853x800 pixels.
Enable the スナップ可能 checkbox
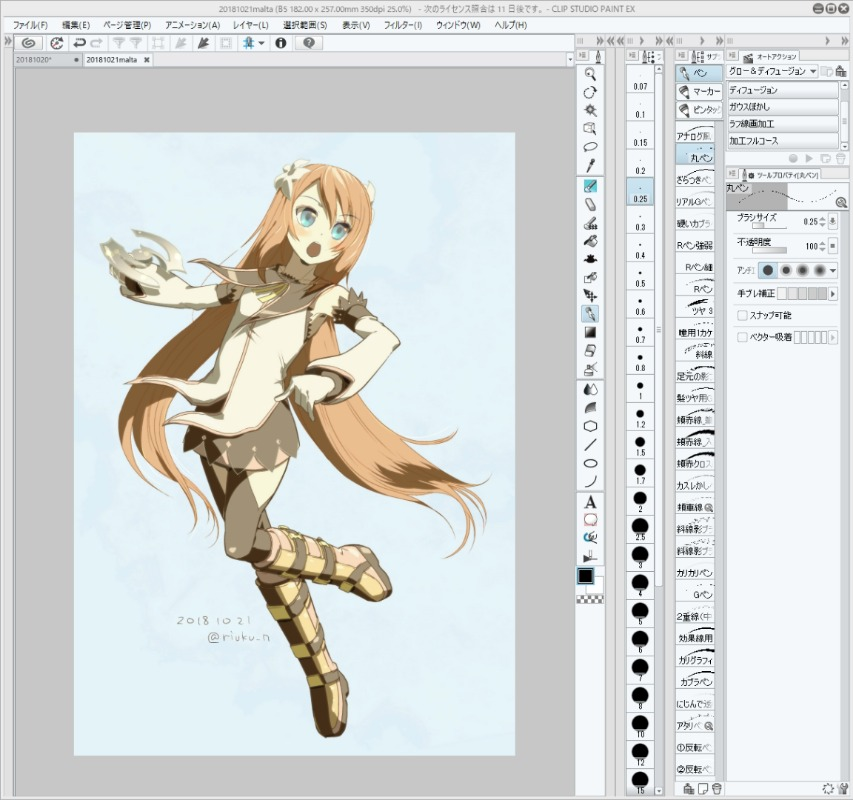click(742, 315)
